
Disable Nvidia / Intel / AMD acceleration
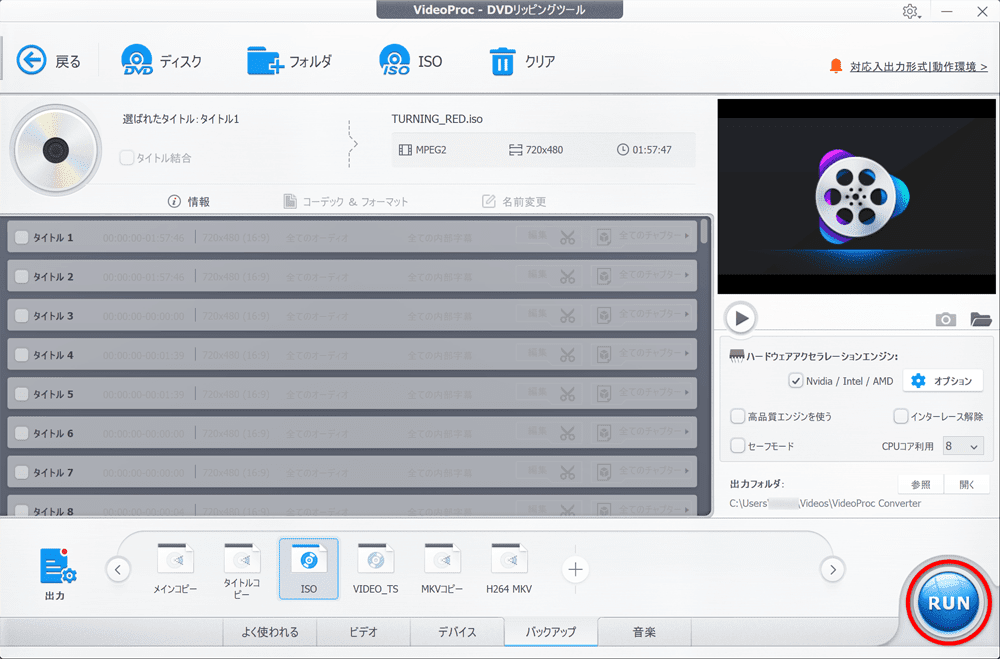(796, 381)
